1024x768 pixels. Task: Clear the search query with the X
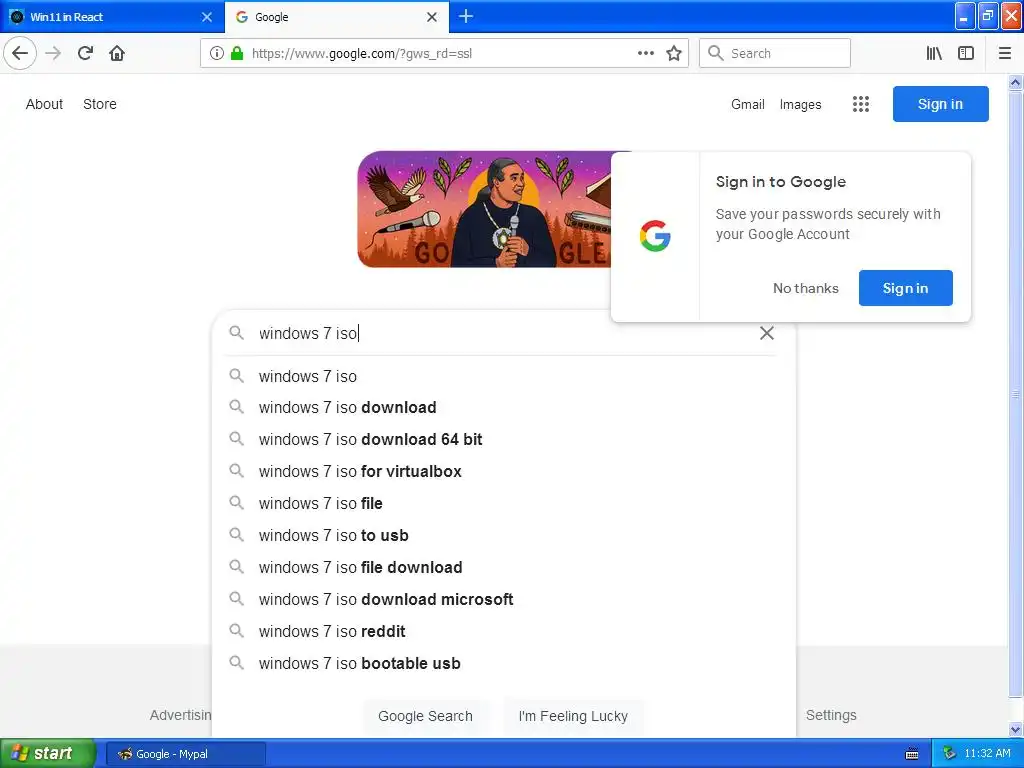pyautogui.click(x=767, y=333)
